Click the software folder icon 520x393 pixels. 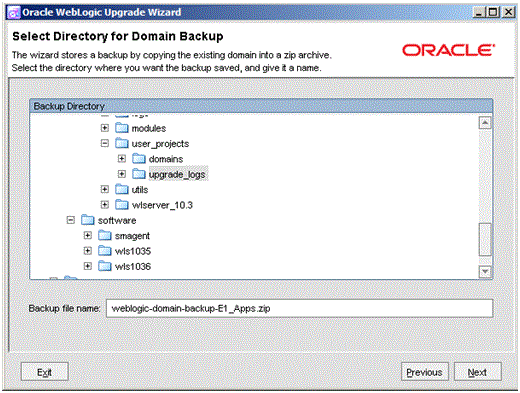(88, 220)
